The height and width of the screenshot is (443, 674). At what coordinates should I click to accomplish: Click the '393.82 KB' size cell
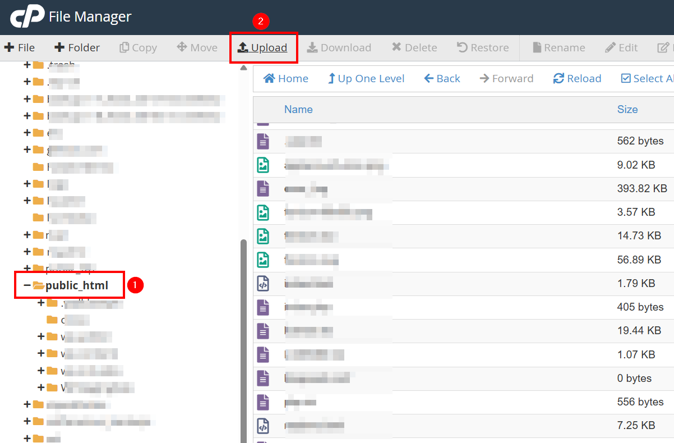642,189
